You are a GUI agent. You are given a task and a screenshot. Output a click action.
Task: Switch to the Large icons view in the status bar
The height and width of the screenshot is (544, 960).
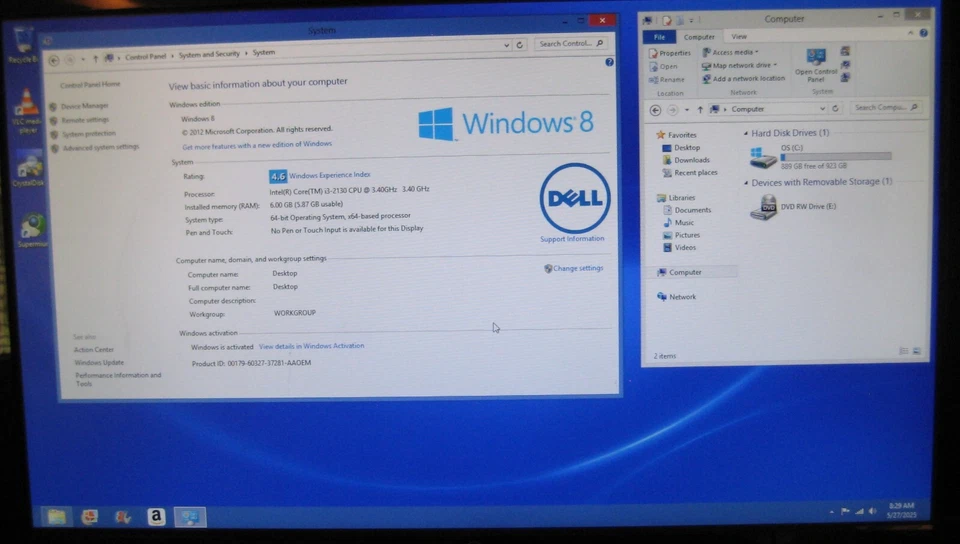tap(917, 351)
